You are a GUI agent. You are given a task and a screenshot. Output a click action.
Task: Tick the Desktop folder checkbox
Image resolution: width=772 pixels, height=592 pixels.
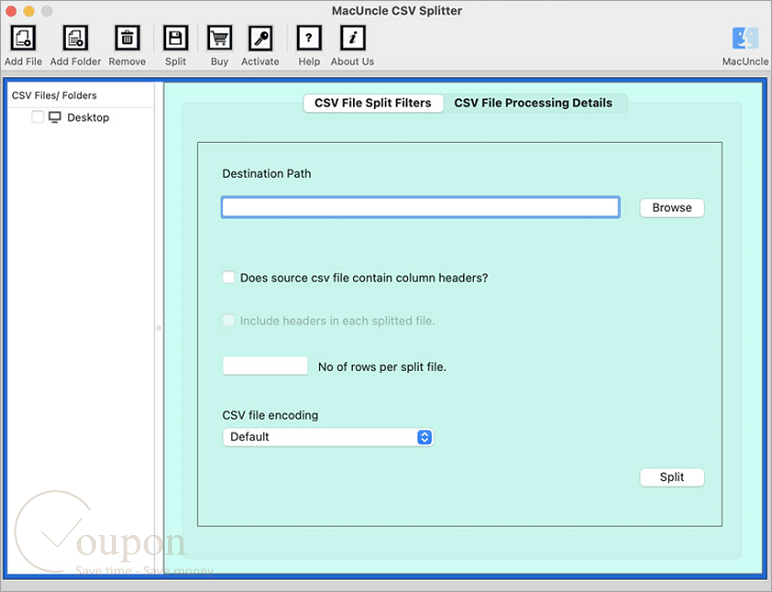click(37, 117)
